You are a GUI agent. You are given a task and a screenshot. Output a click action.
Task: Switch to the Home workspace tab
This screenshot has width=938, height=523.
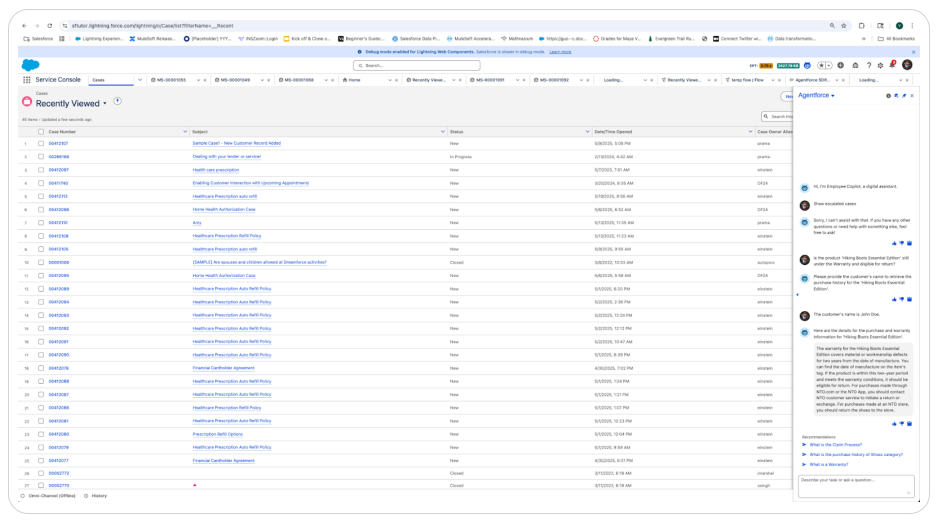point(354,79)
